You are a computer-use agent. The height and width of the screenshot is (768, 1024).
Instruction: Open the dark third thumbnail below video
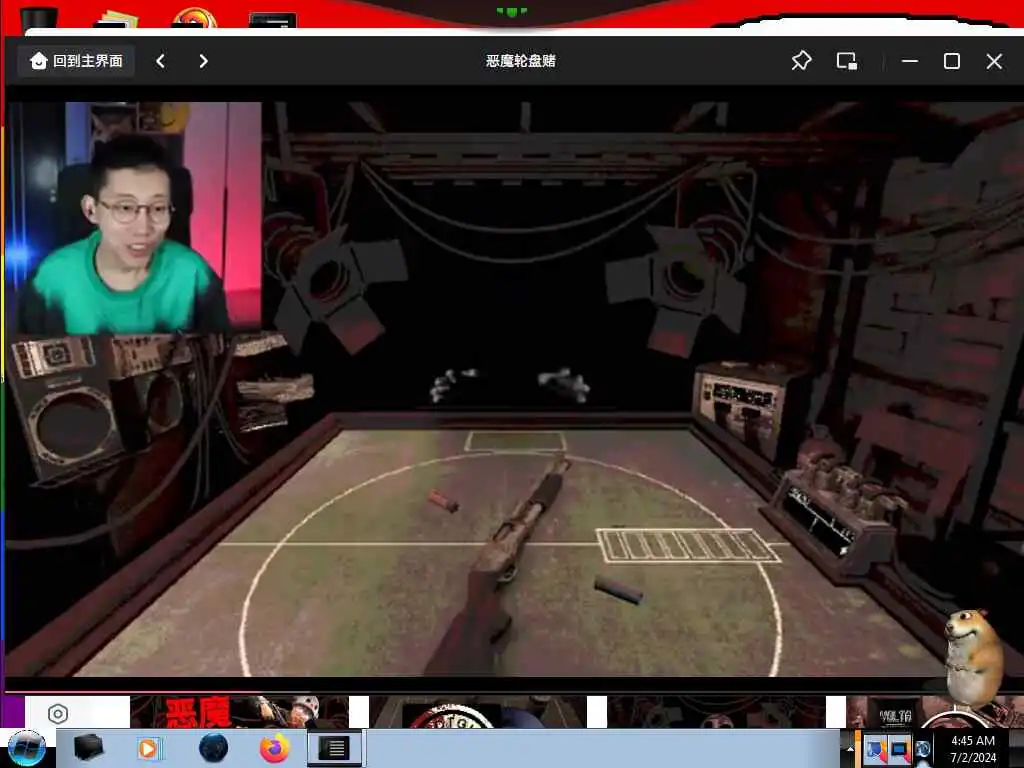(x=716, y=712)
